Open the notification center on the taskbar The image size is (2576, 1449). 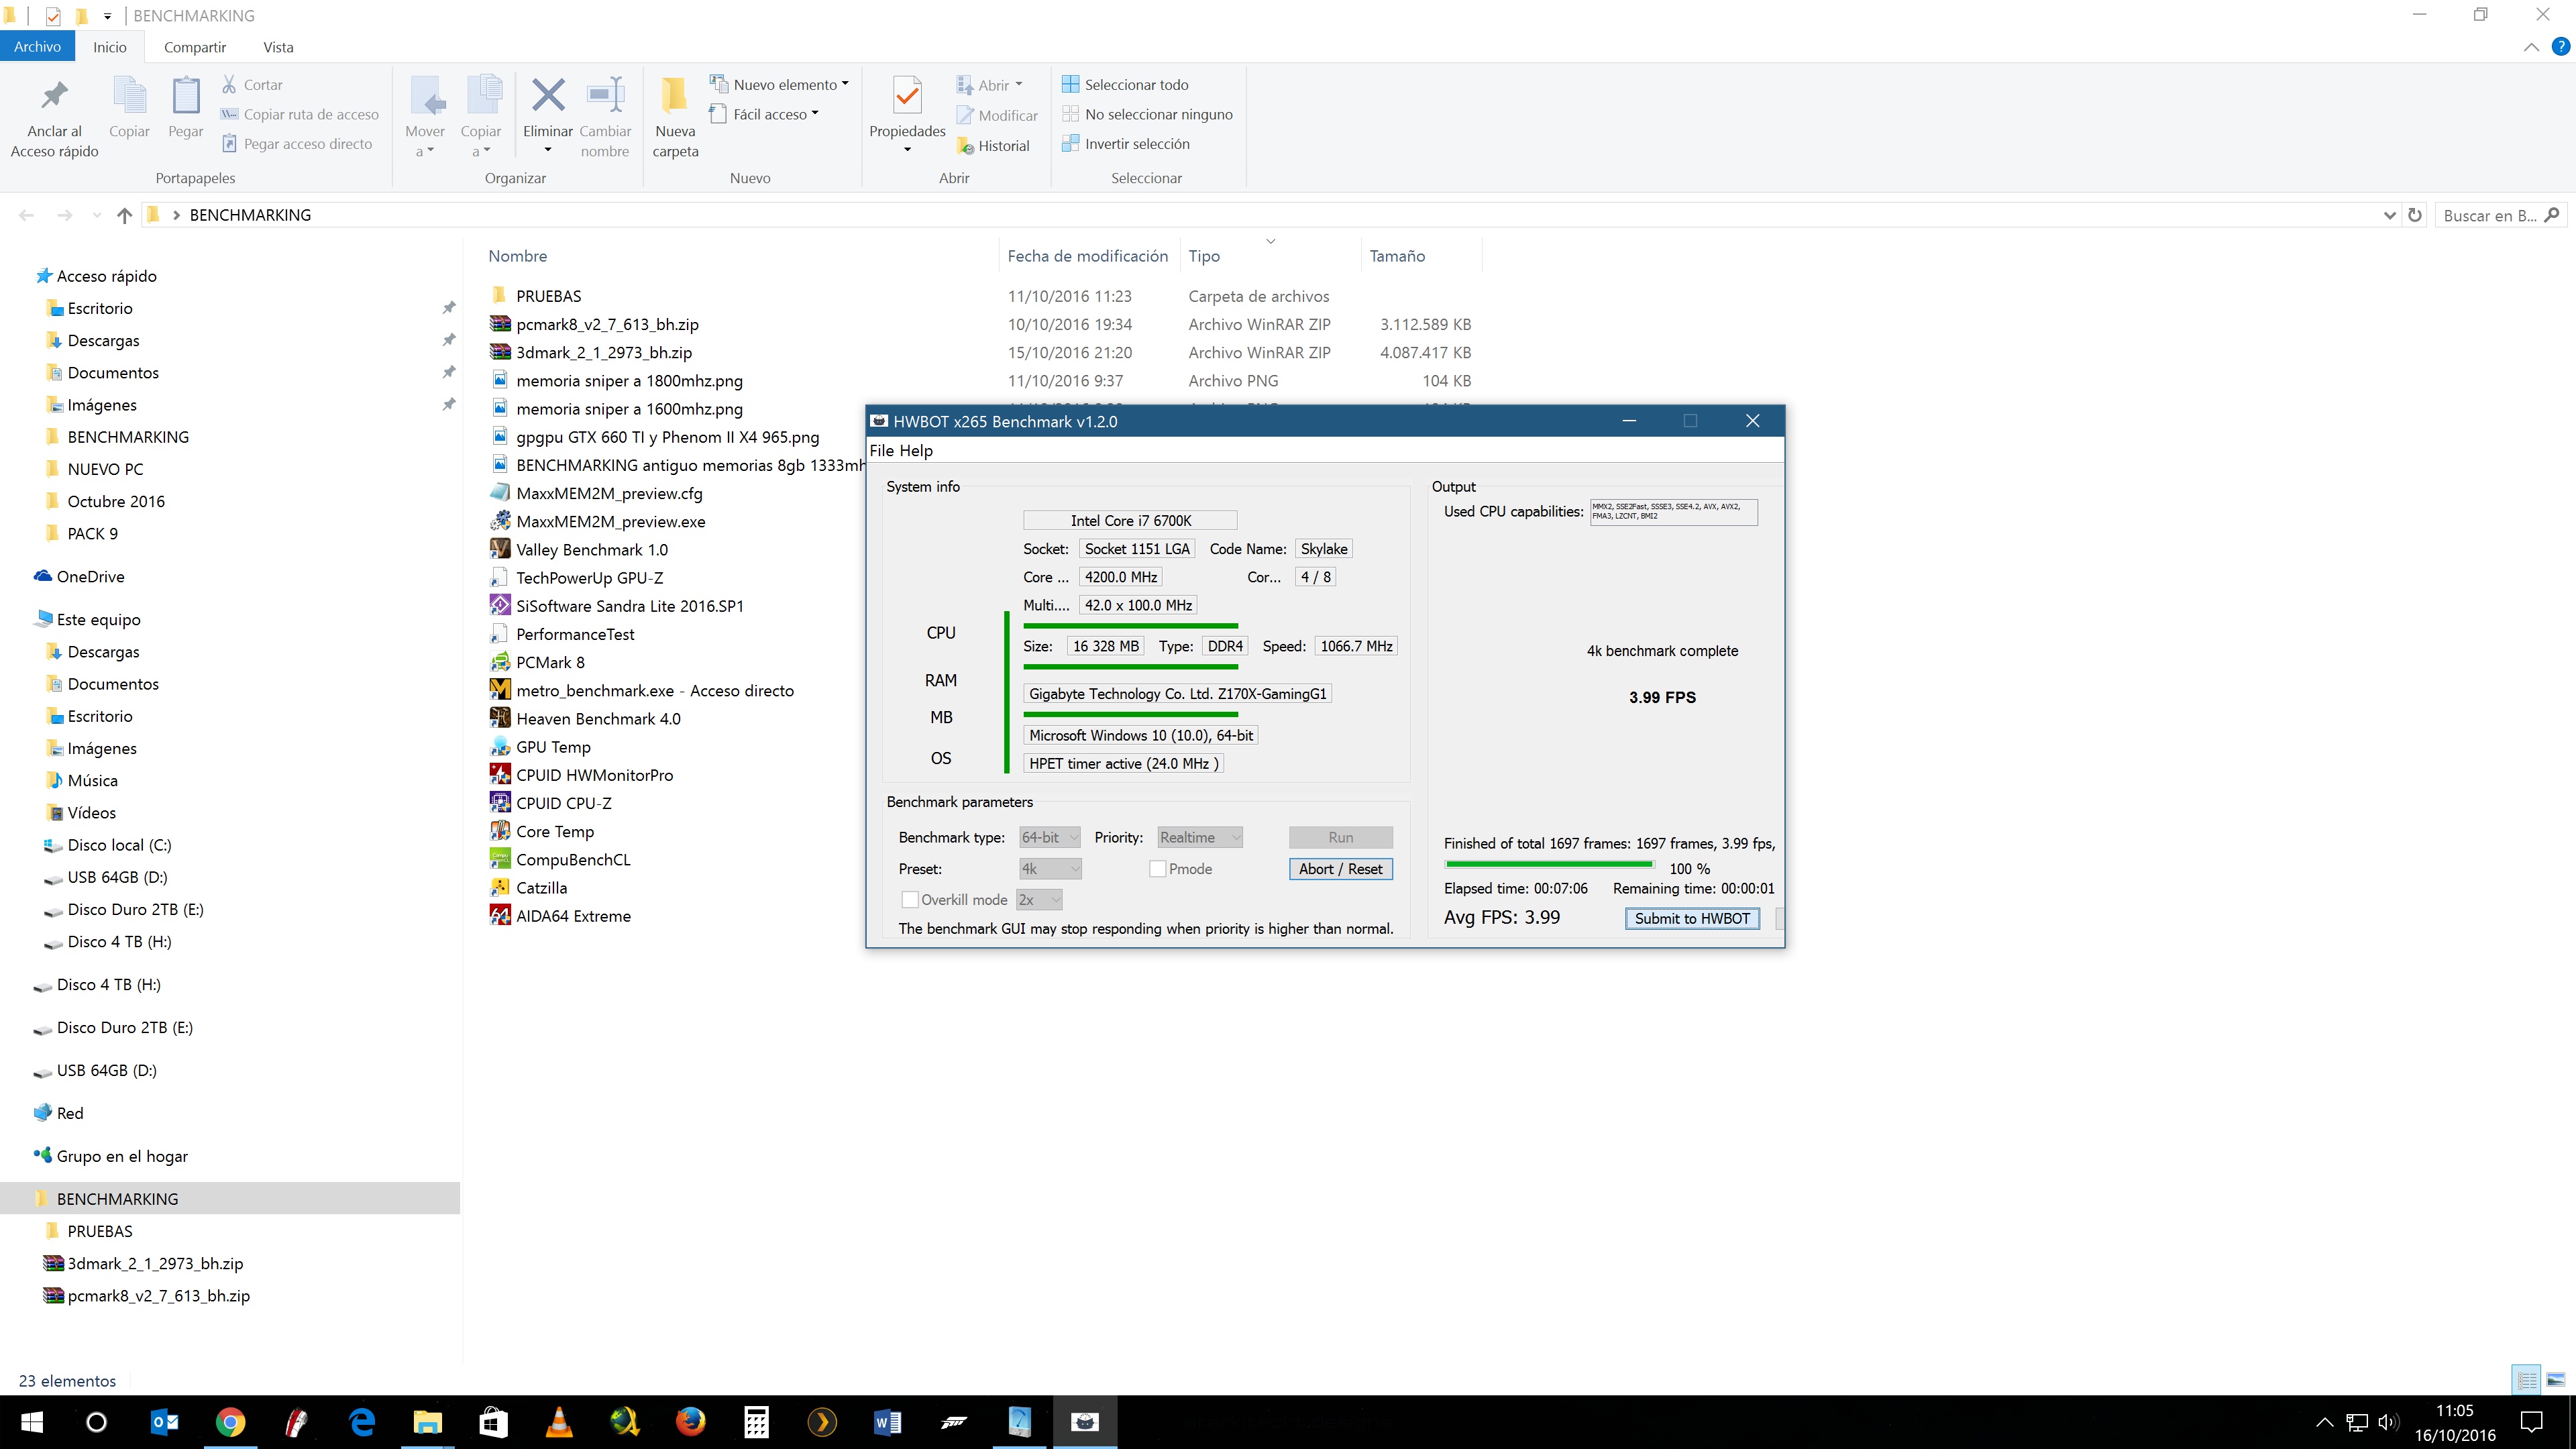(x=2532, y=1422)
